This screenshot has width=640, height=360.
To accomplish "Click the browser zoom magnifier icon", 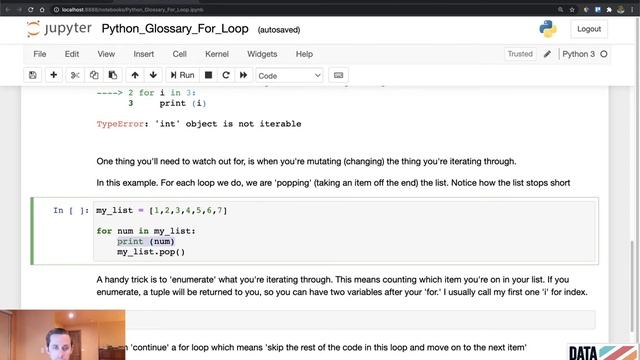I will point(560,9).
